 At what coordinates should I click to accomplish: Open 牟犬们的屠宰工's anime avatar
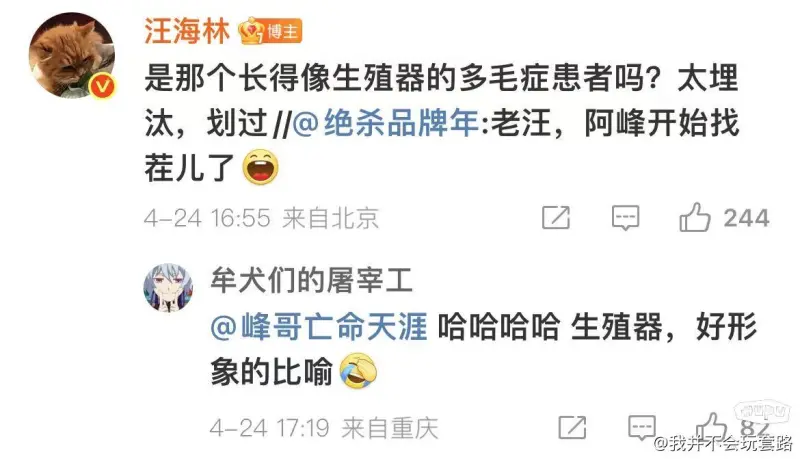[168, 288]
